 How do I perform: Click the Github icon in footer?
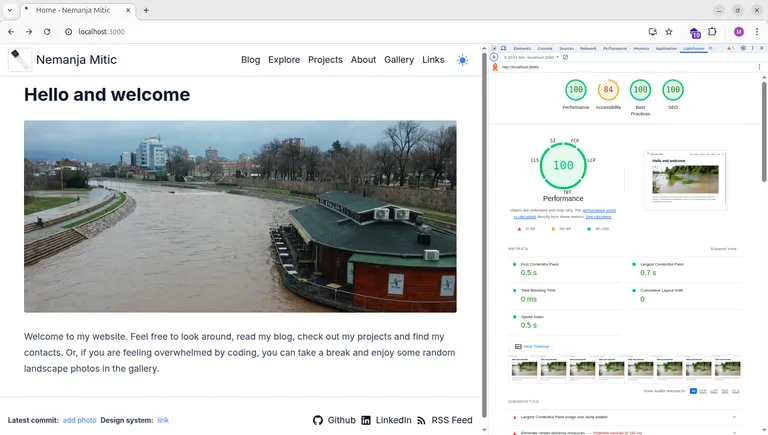[x=318, y=420]
